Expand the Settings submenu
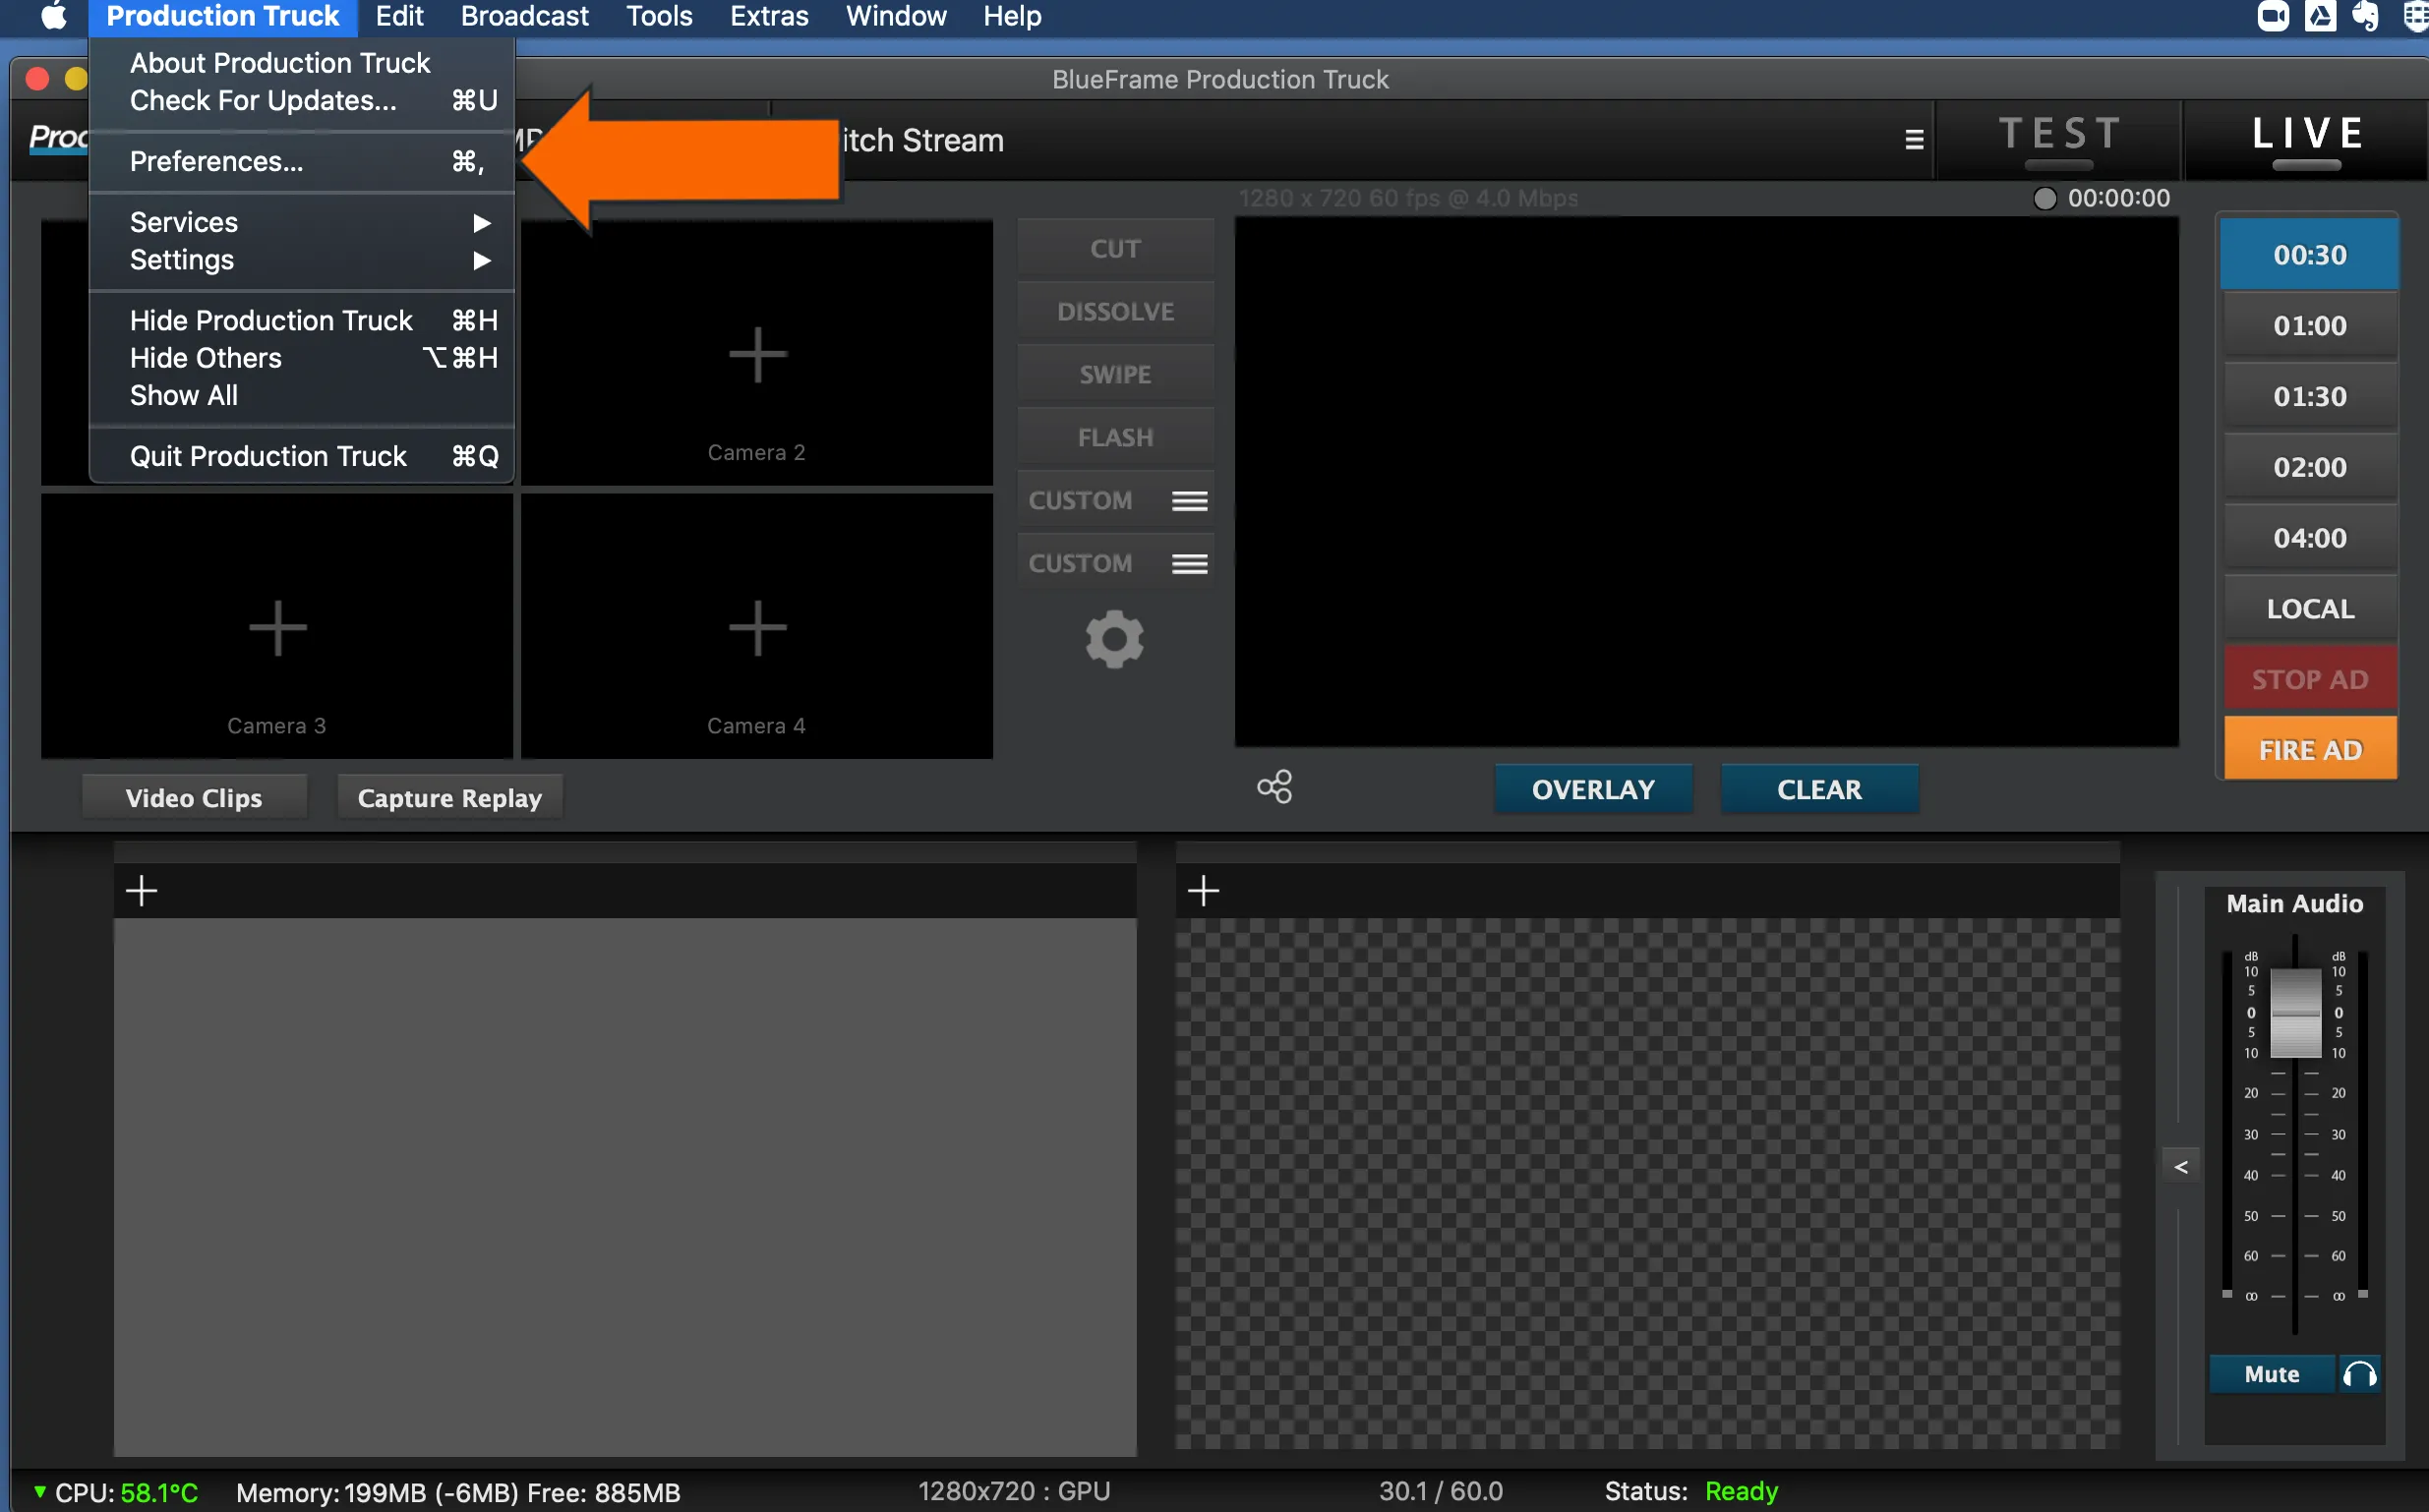Screen dimensions: 2429x1512 302,260
